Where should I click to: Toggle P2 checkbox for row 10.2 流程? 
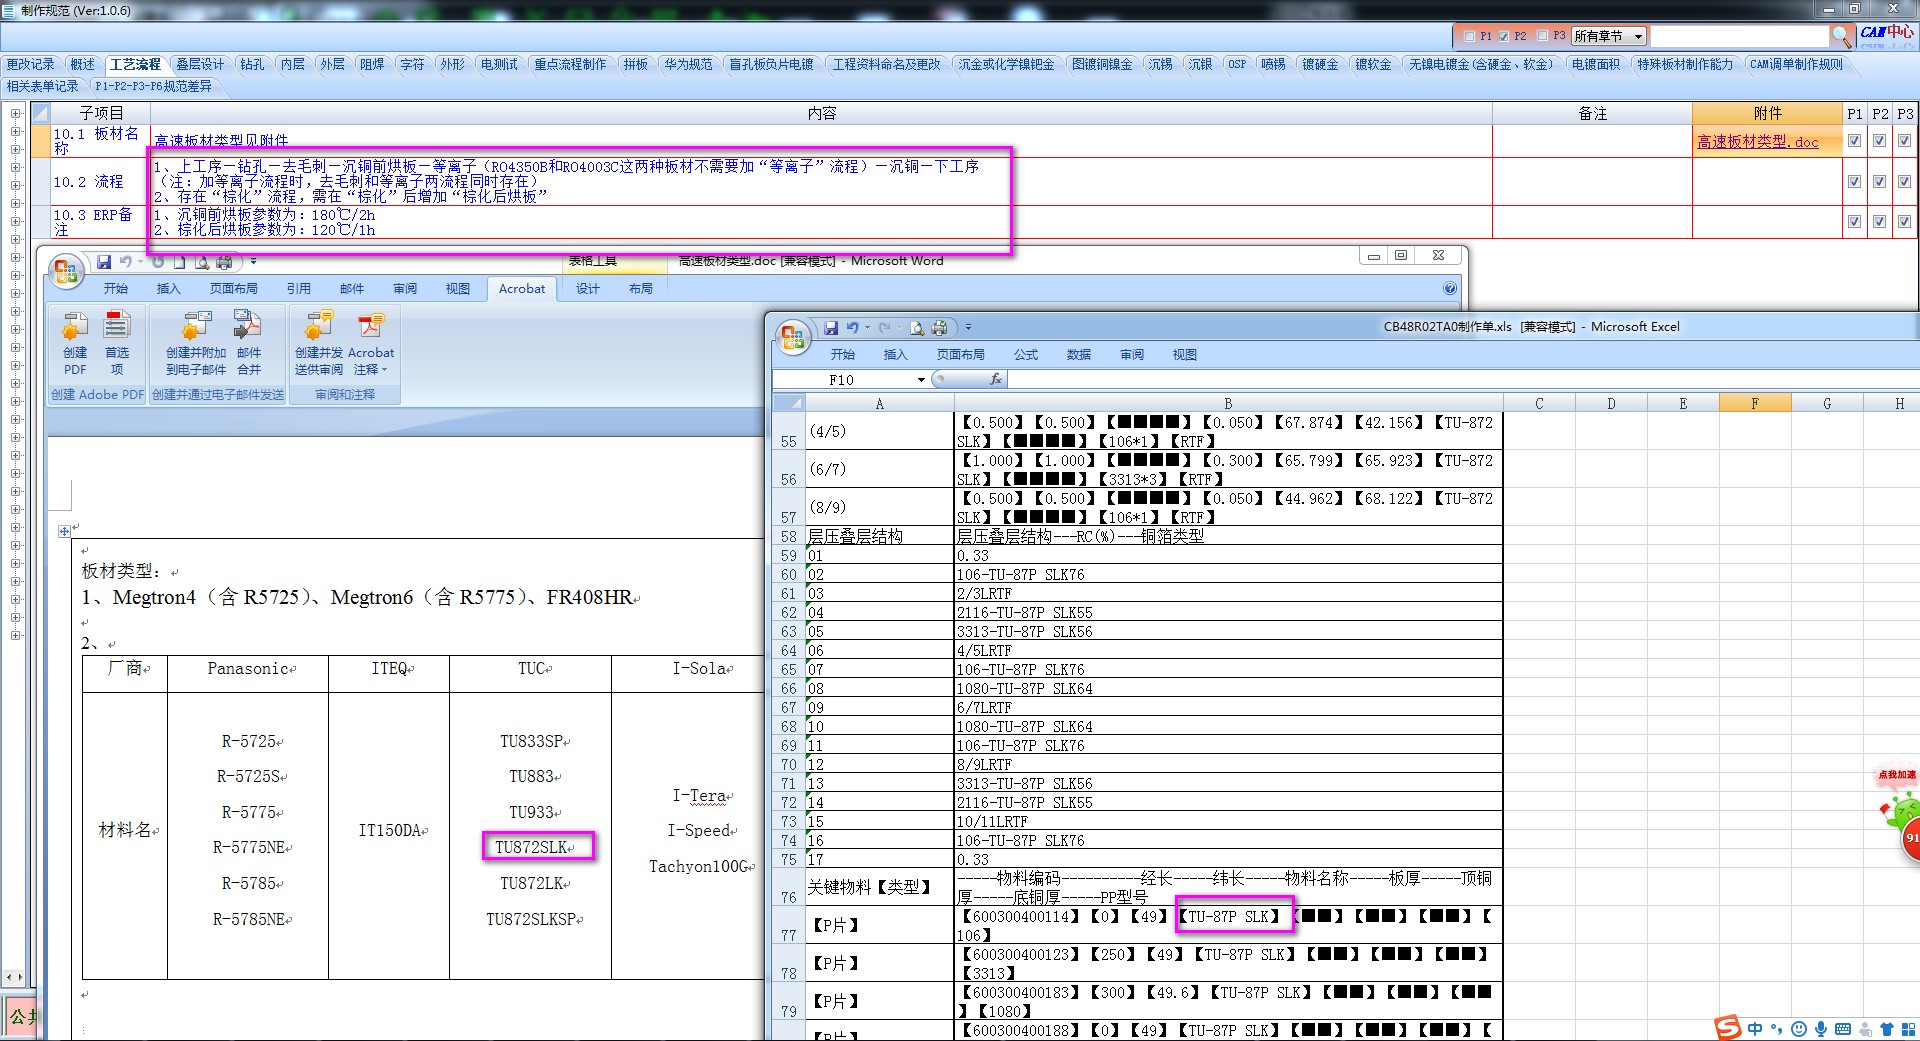[1880, 182]
